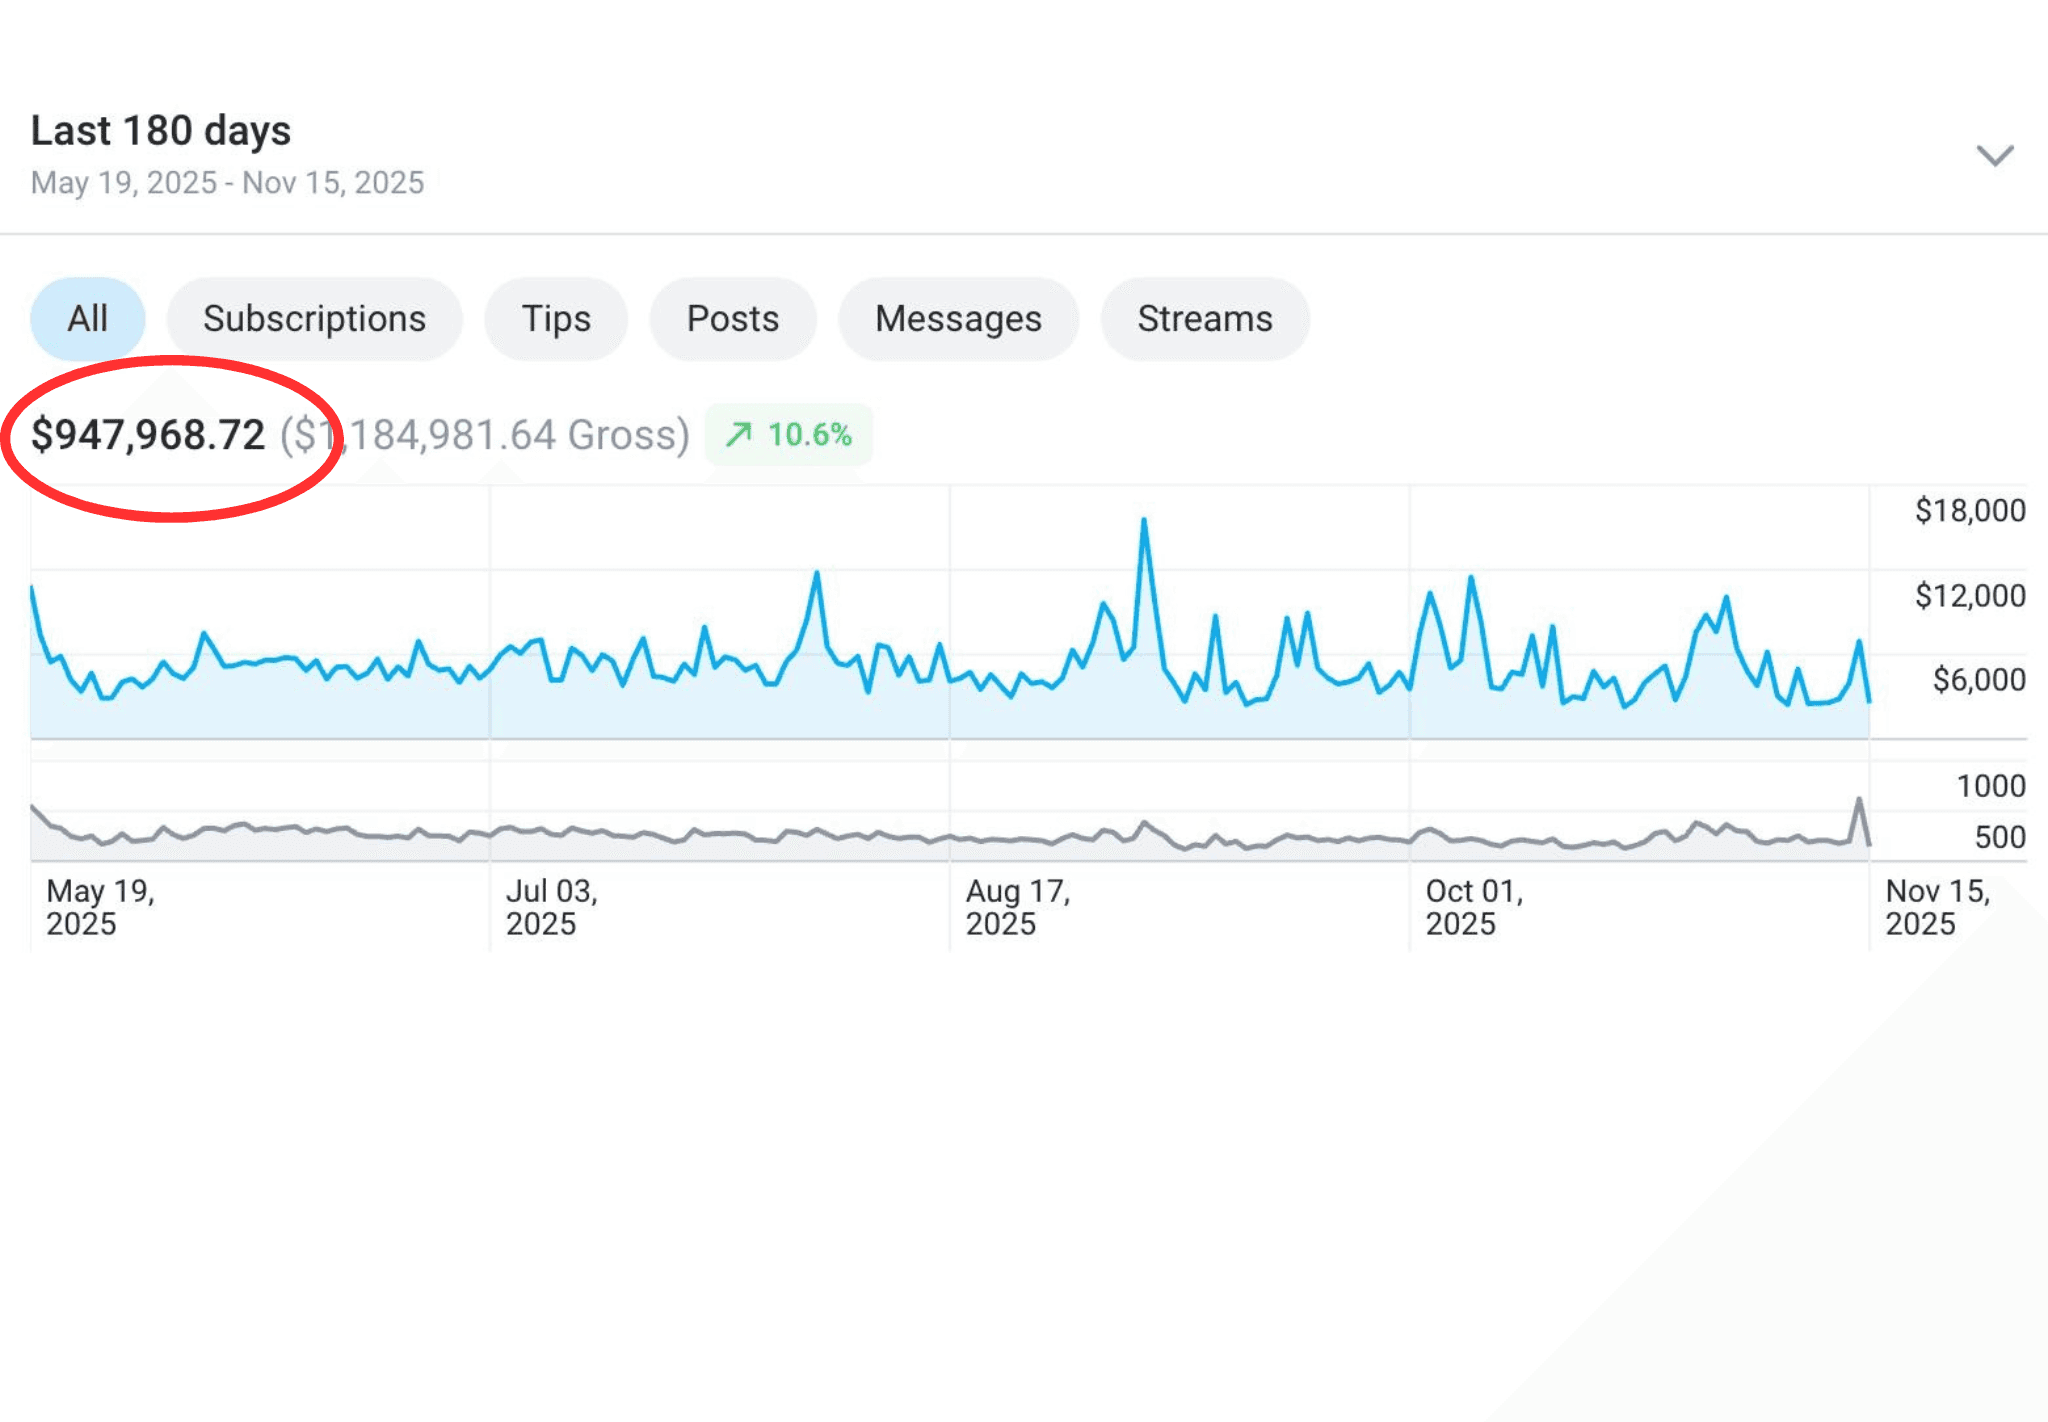Click the green upward trend arrow icon

pyautogui.click(x=741, y=434)
